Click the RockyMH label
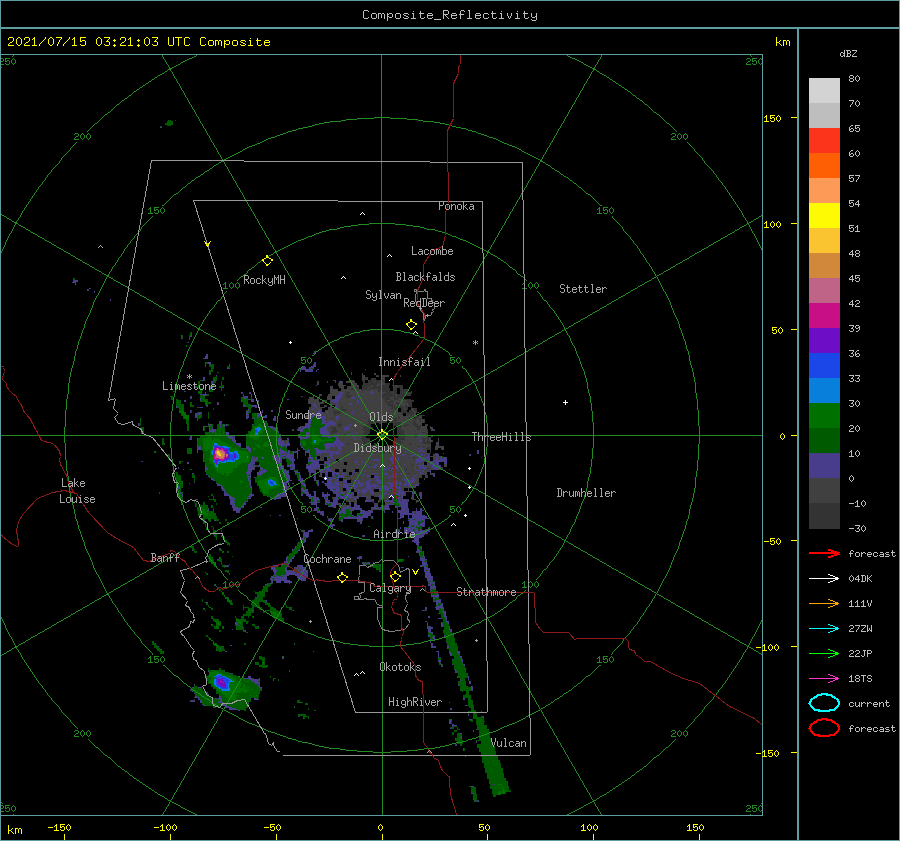 (x=264, y=280)
